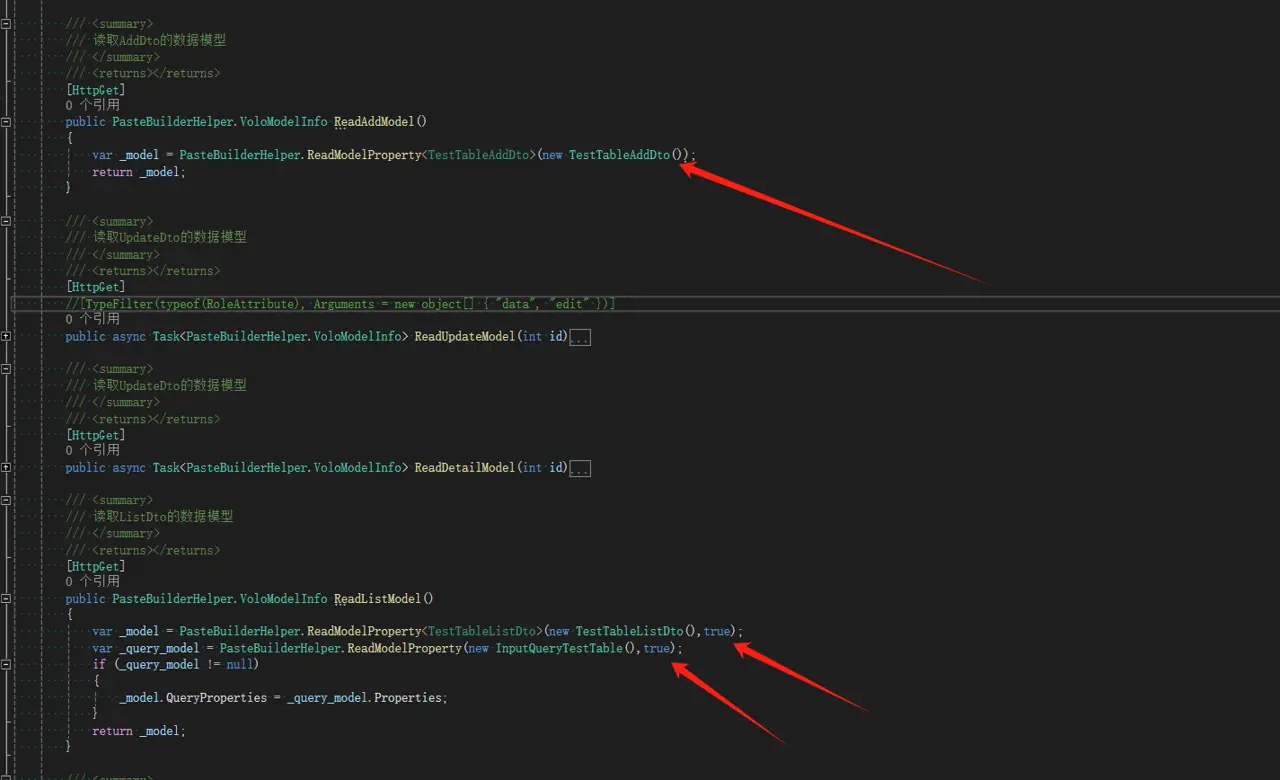Click return _model; inside ReadListModel

tap(139, 731)
